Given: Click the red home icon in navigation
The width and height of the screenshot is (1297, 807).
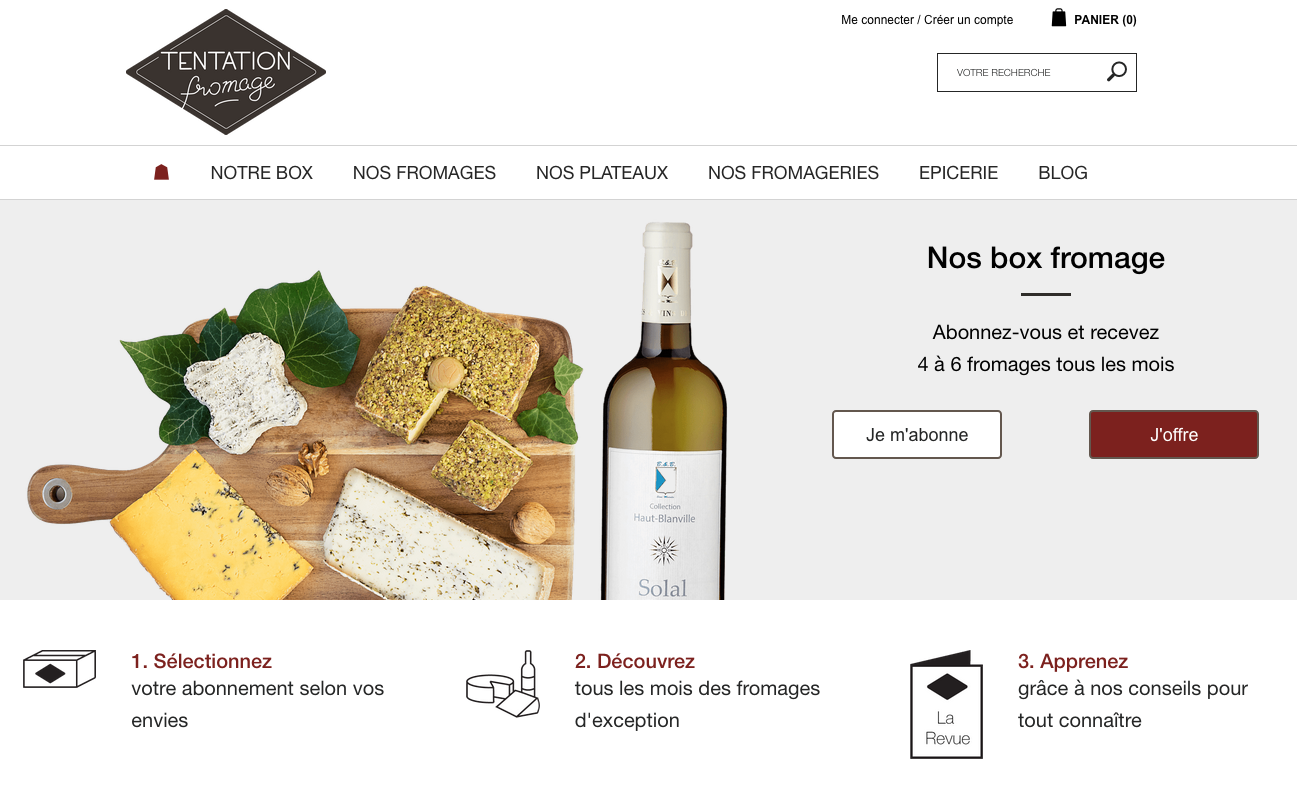Looking at the screenshot, I should (x=161, y=173).
